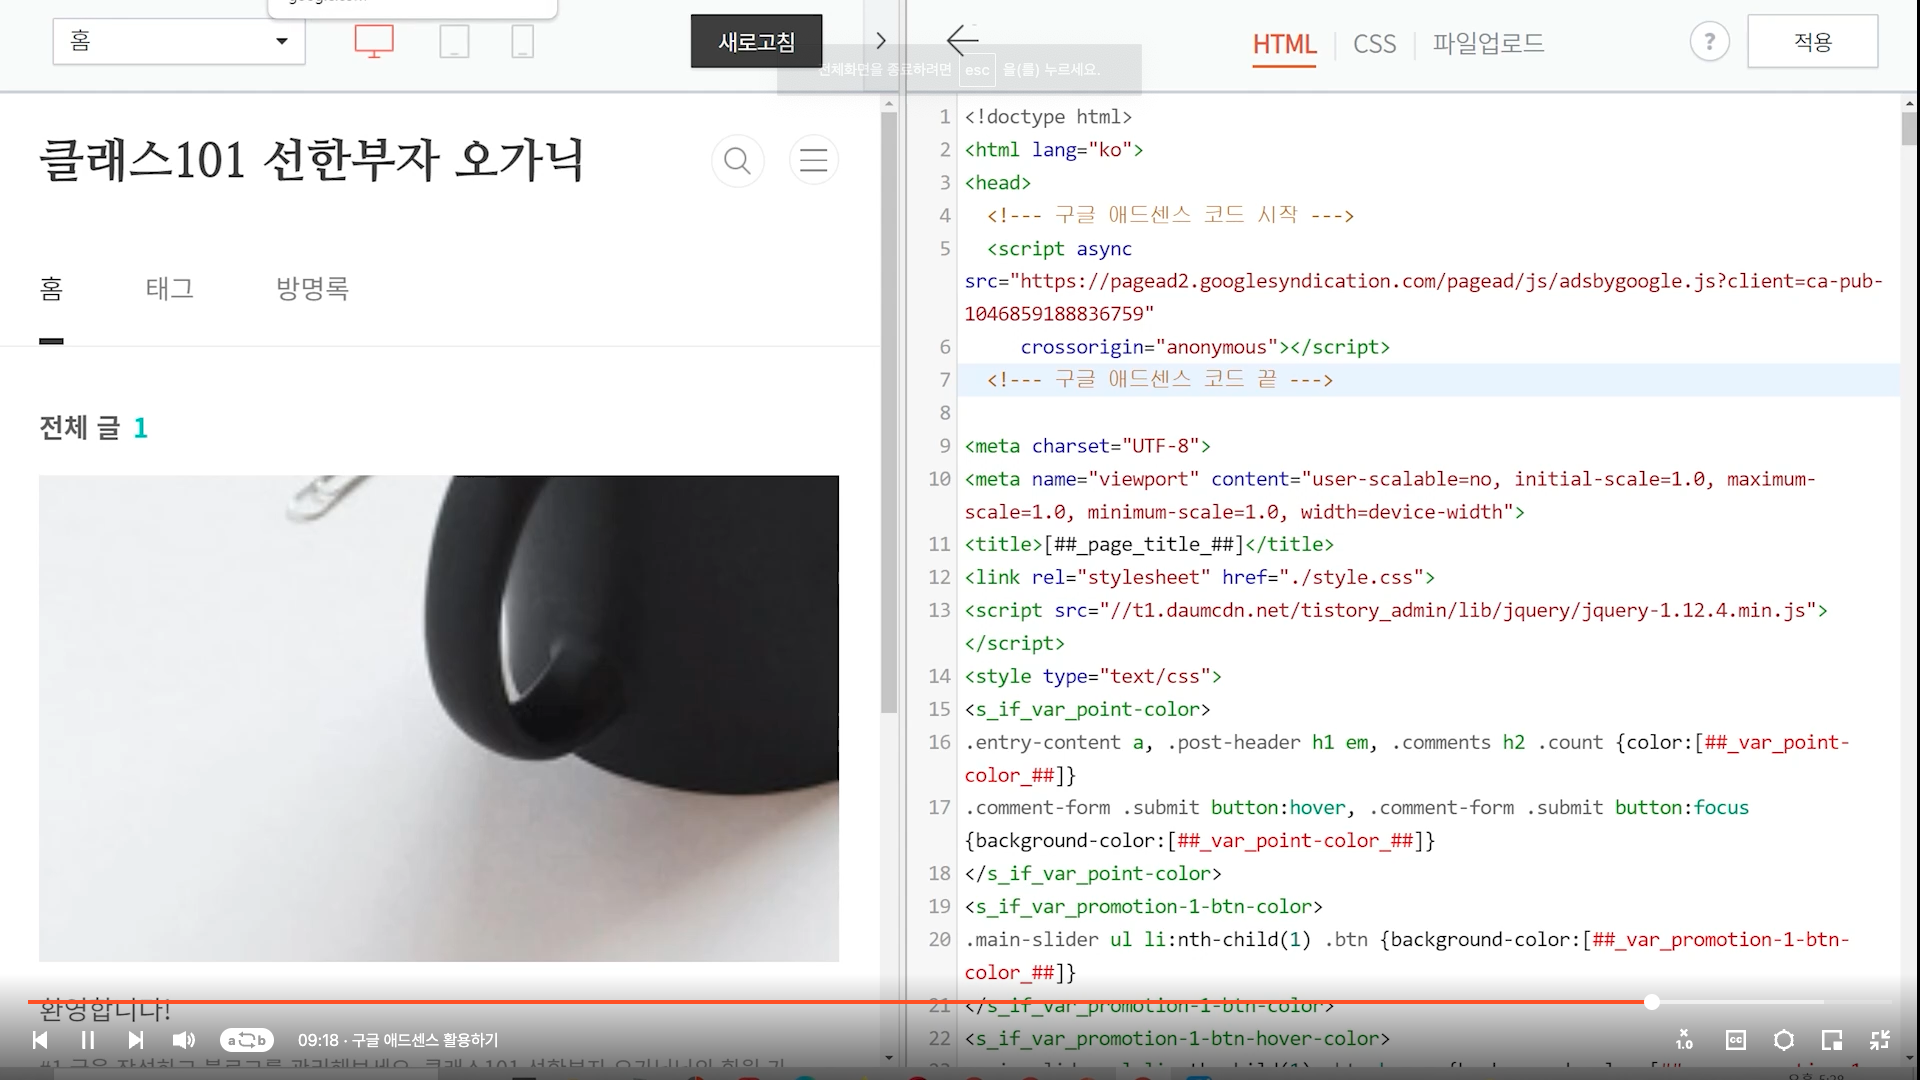Open the blog hamburger menu icon
This screenshot has width=1920, height=1080.
point(813,160)
